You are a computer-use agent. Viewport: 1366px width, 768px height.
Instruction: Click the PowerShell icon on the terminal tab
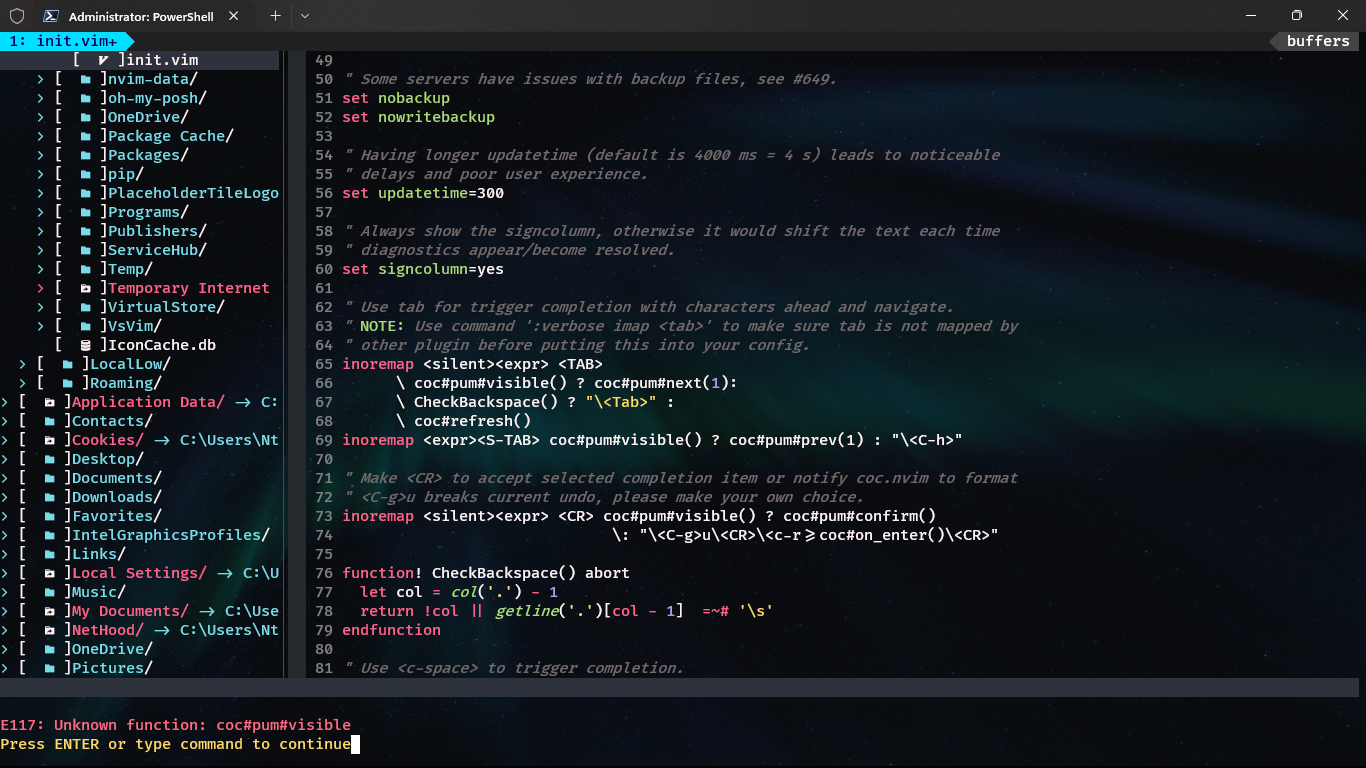[x=51, y=16]
